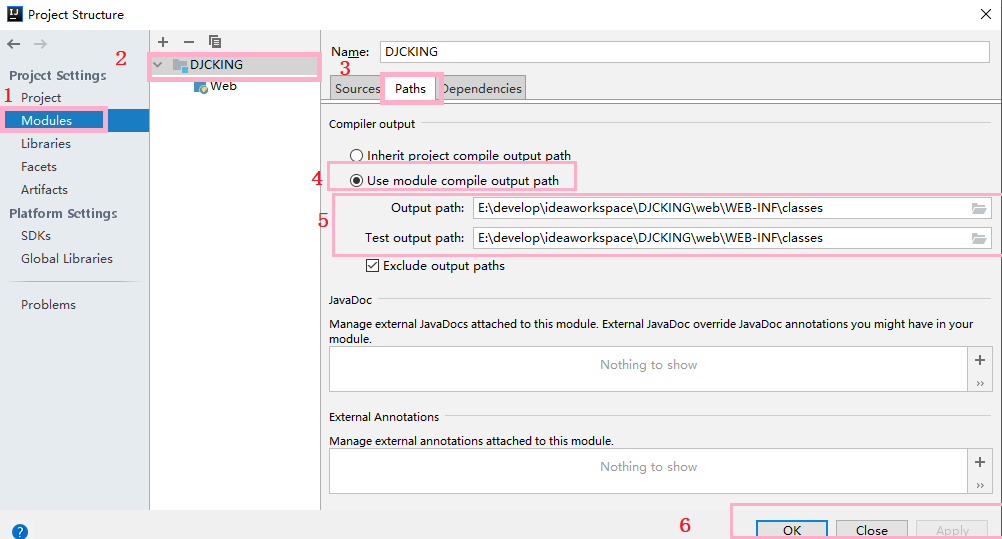The height and width of the screenshot is (539, 1002).
Task: Click the DJCKING module folder icon
Action: pyautogui.click(x=180, y=65)
